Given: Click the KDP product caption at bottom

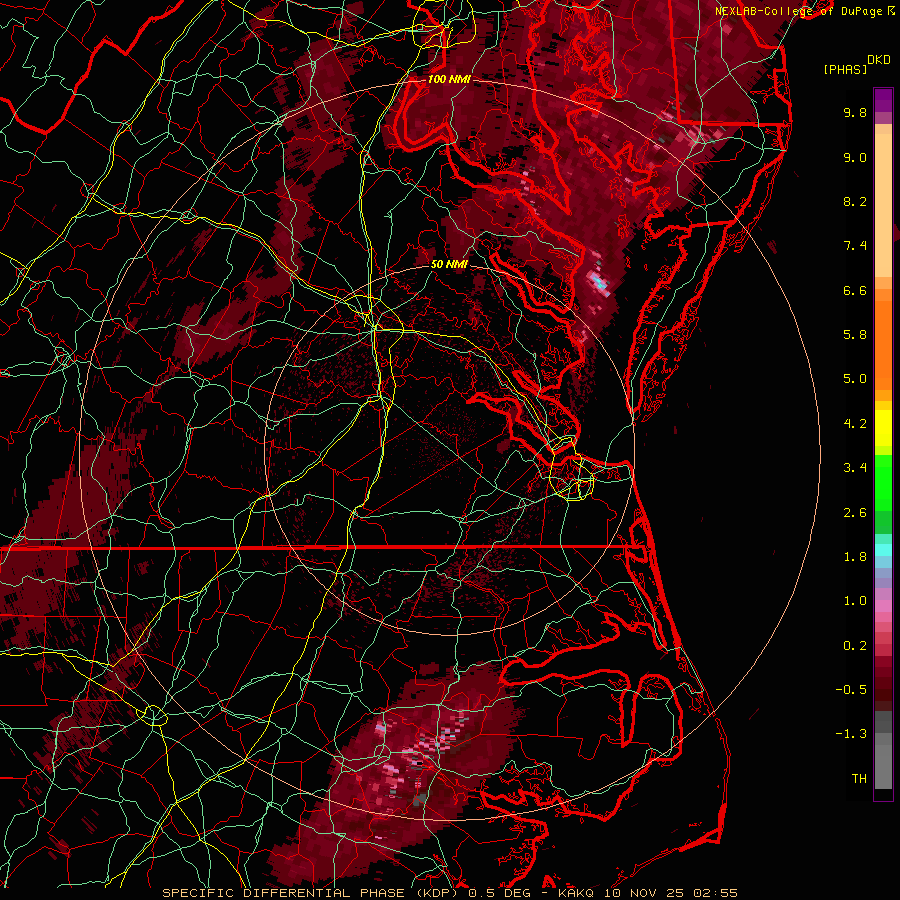Looking at the screenshot, I should coord(449,893).
